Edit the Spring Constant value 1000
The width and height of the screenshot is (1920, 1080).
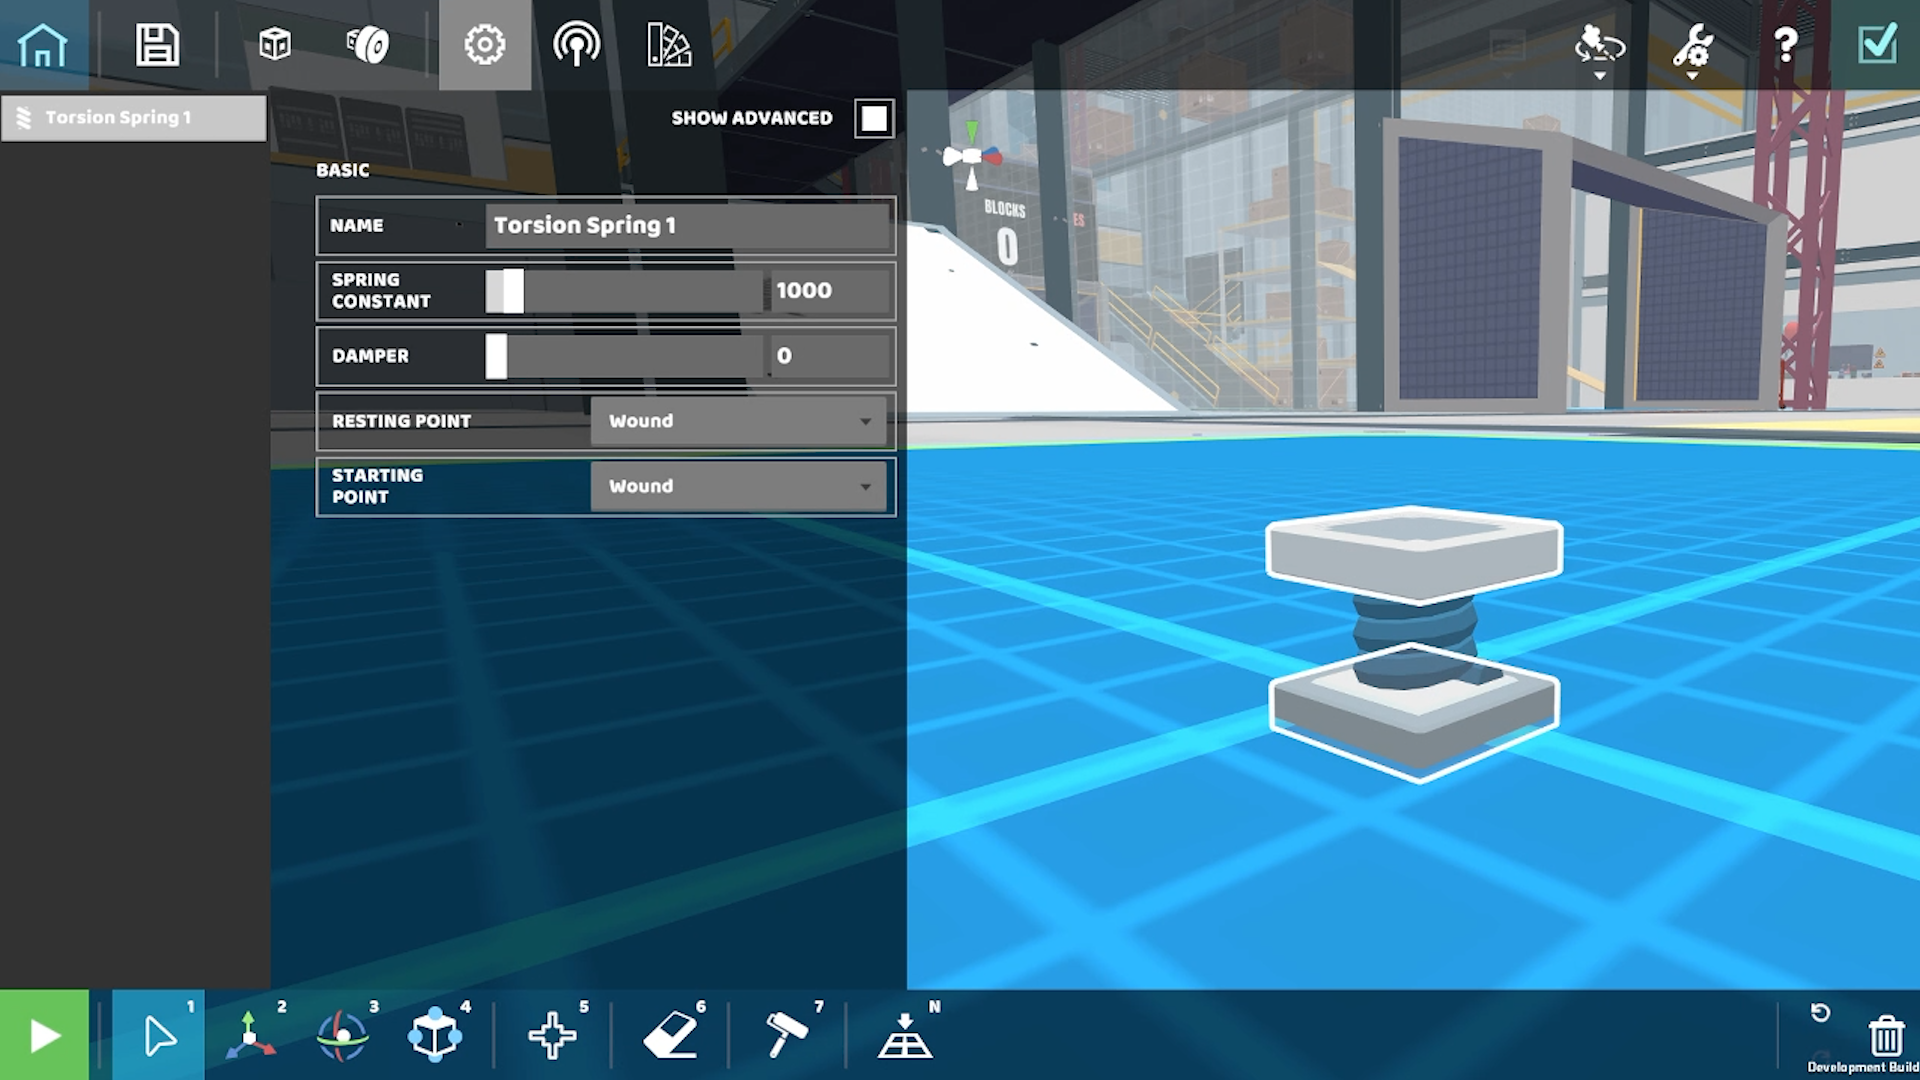829,291
